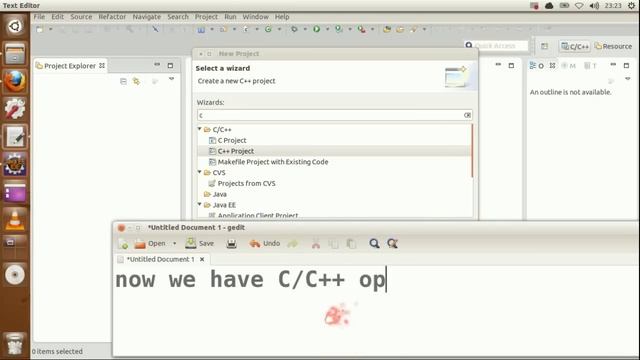Click the Open Perspective icon
The width and height of the screenshot is (640, 360).
pyautogui.click(x=544, y=46)
